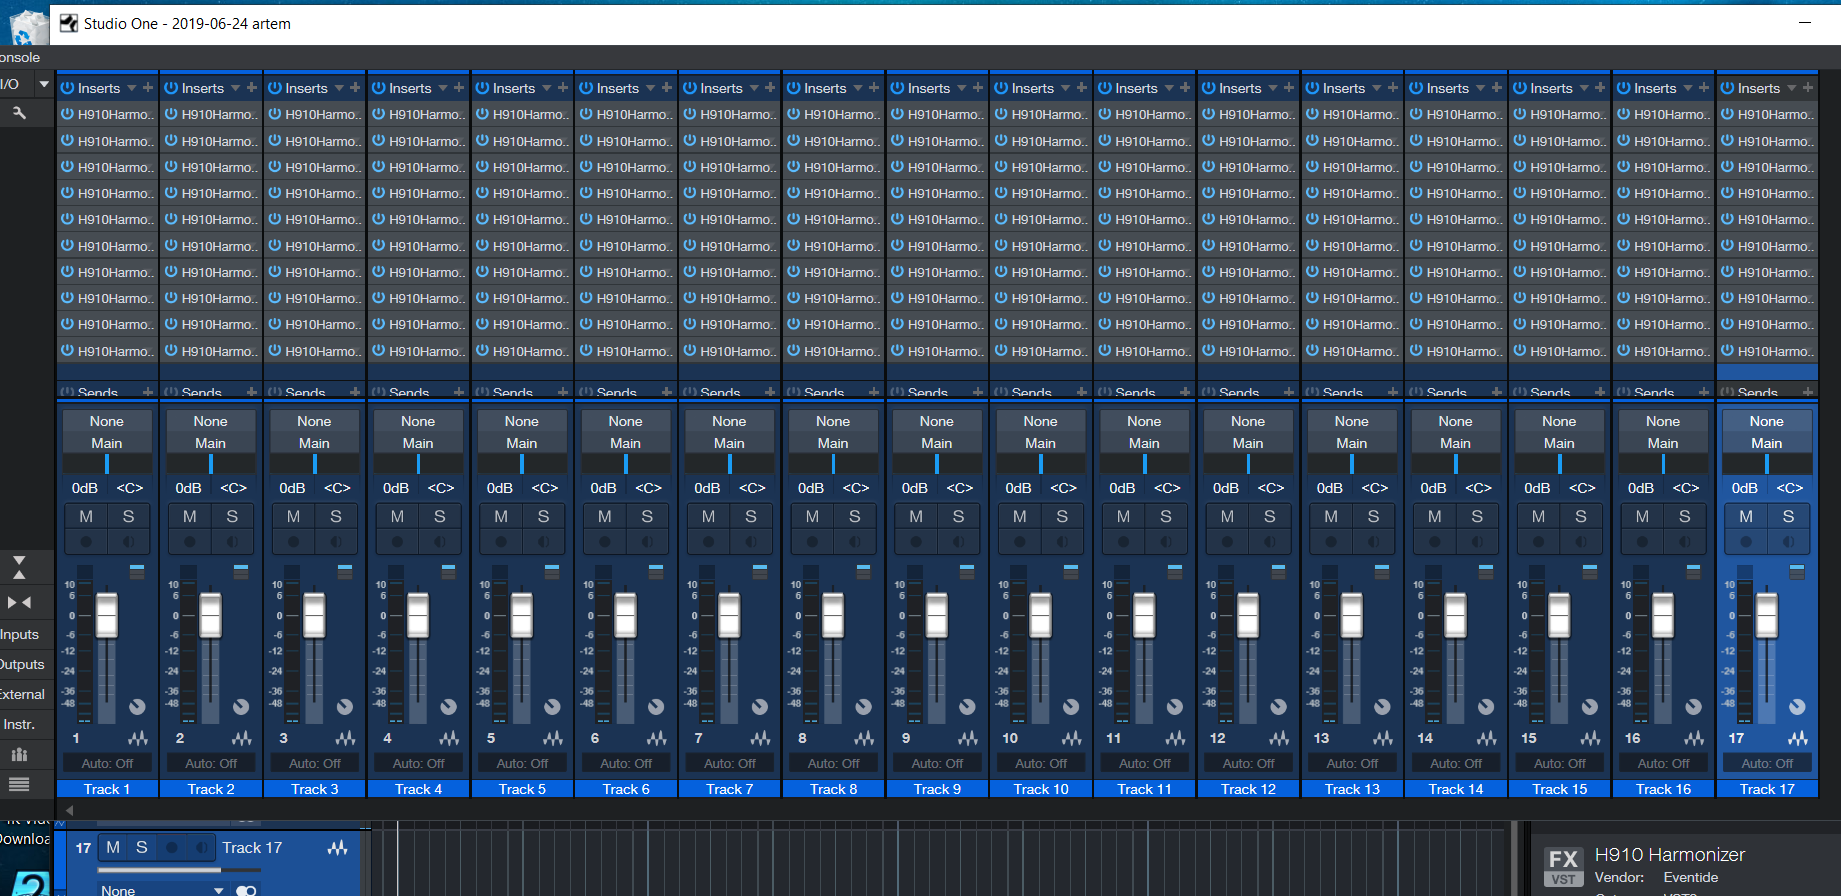Click the narrow channel width arrows icon
Screen dimensions: 1841x896
coord(19,602)
